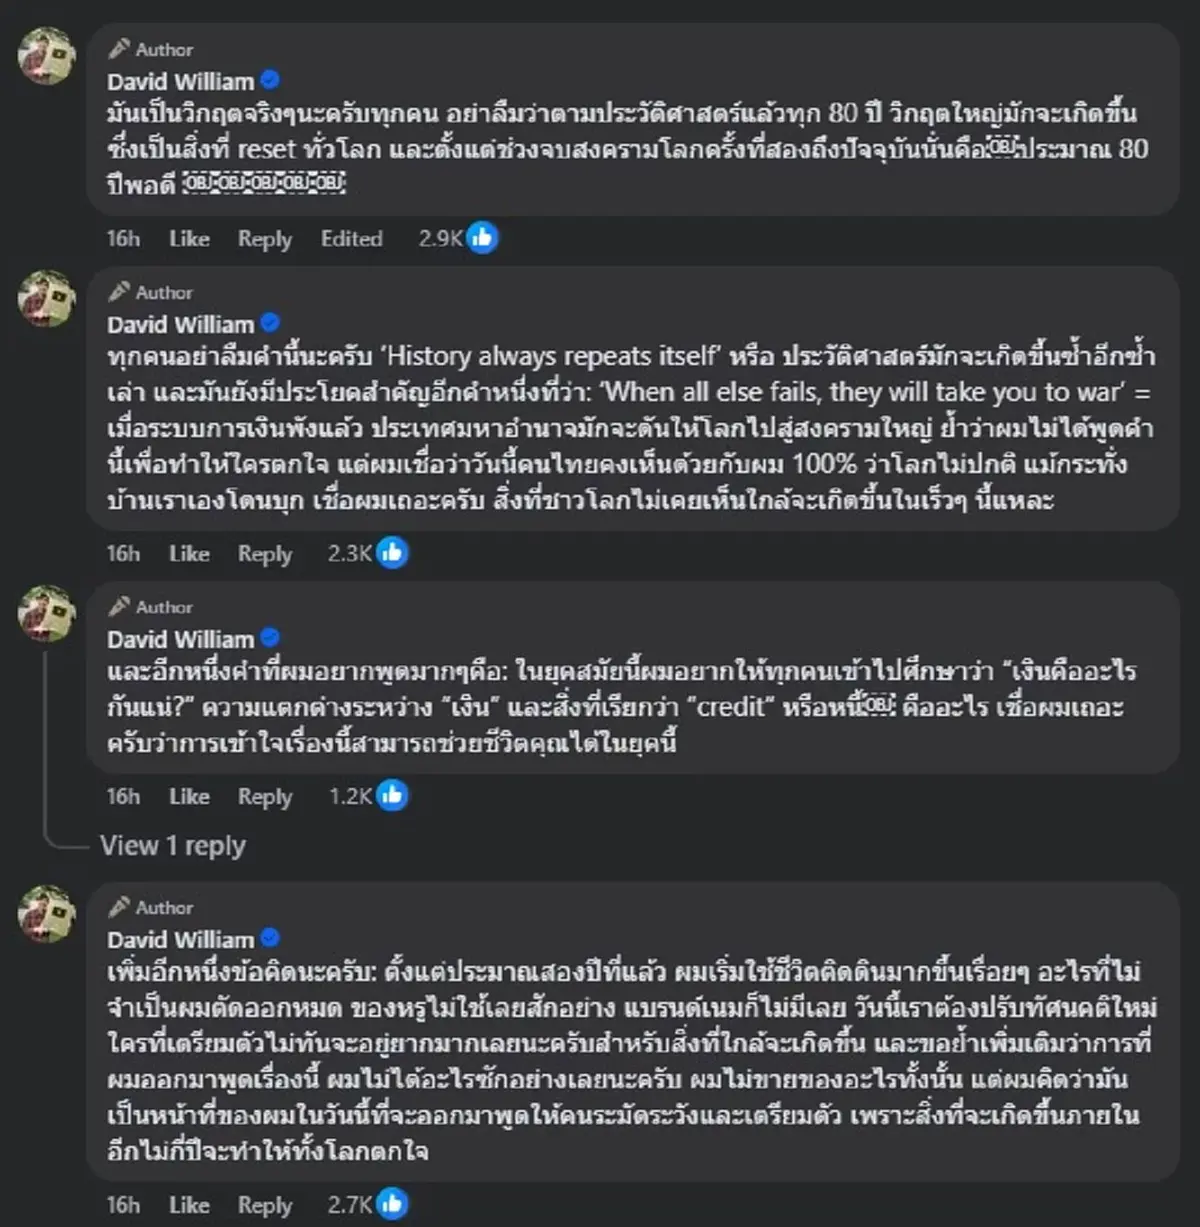1200x1227 pixels.
Task: Open David William profile from second comment
Action: pos(181,325)
